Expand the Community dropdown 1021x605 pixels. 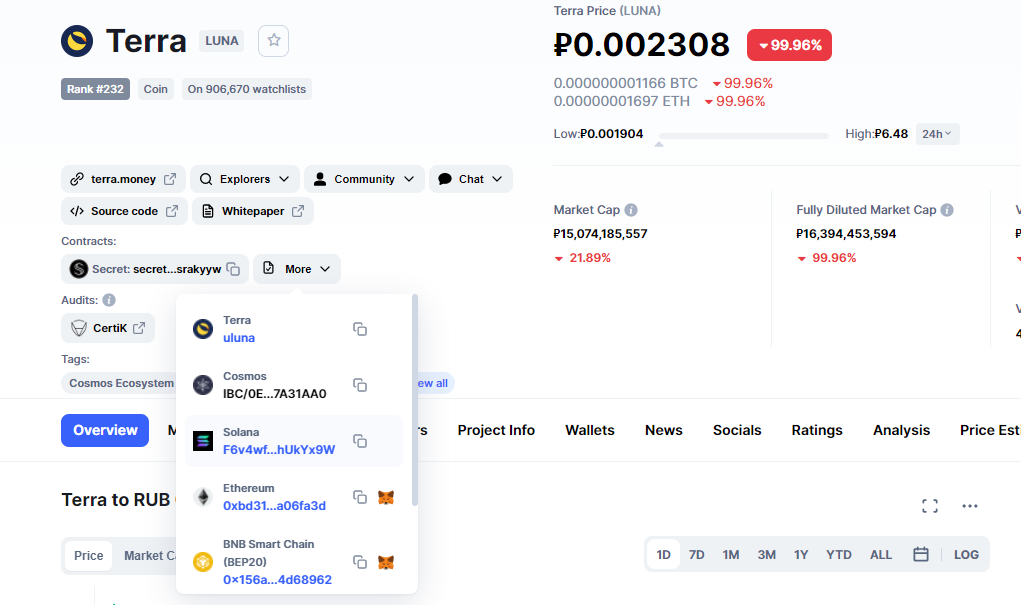click(x=364, y=179)
